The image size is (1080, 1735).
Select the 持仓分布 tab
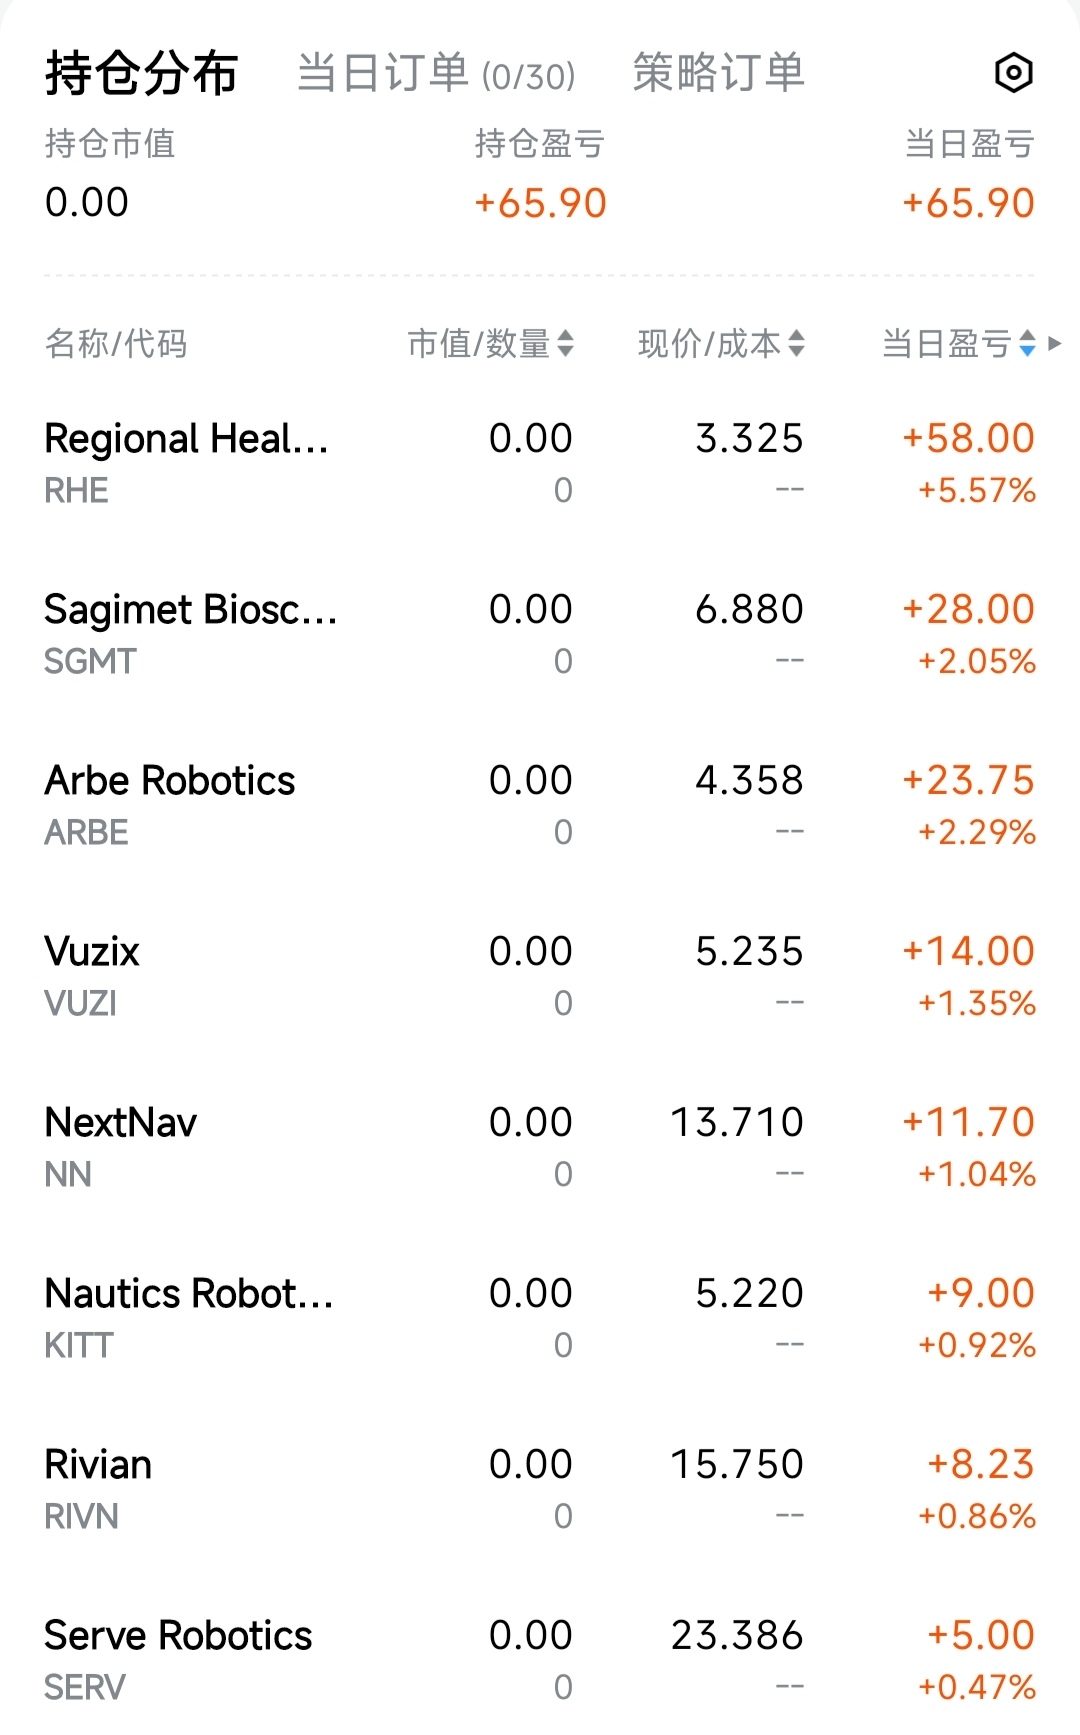[x=141, y=73]
